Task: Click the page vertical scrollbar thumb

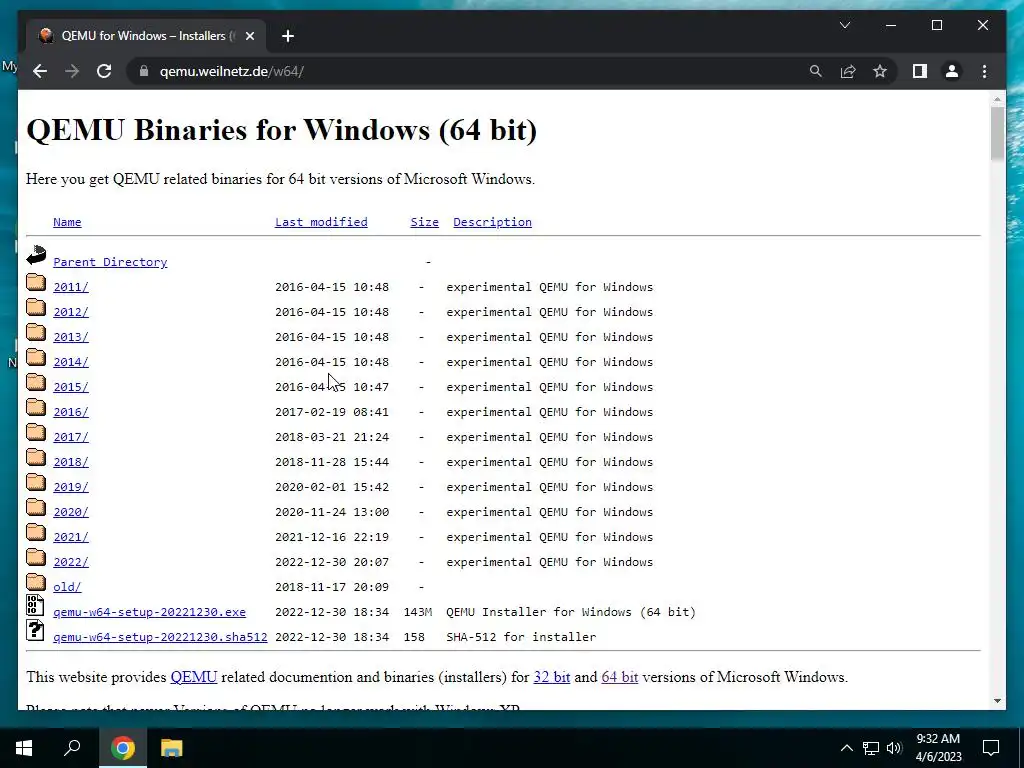Action: [997, 133]
